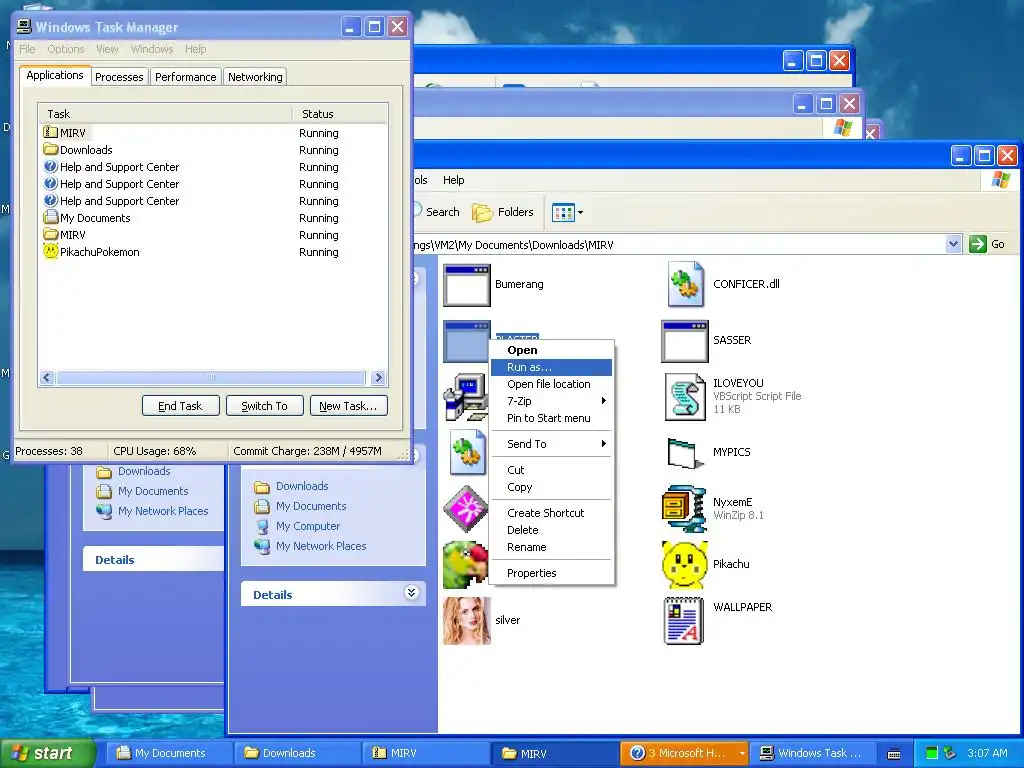Switch to the Networking tab
1024x768 pixels.
255,77
